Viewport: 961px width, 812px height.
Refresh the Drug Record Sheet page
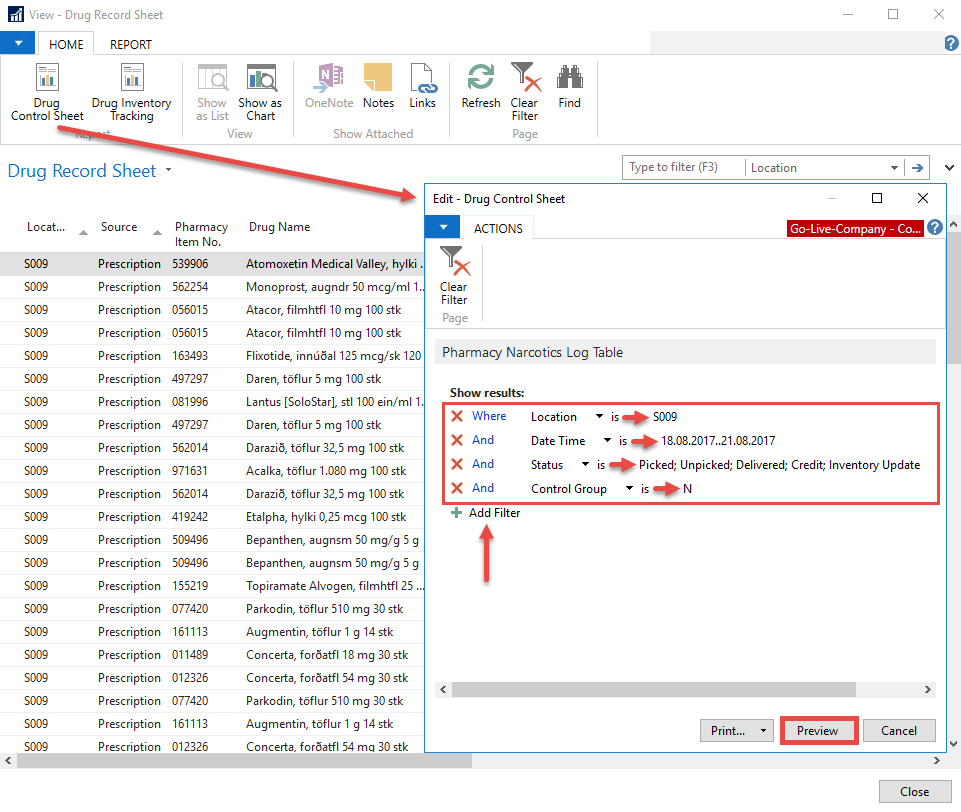coord(481,87)
